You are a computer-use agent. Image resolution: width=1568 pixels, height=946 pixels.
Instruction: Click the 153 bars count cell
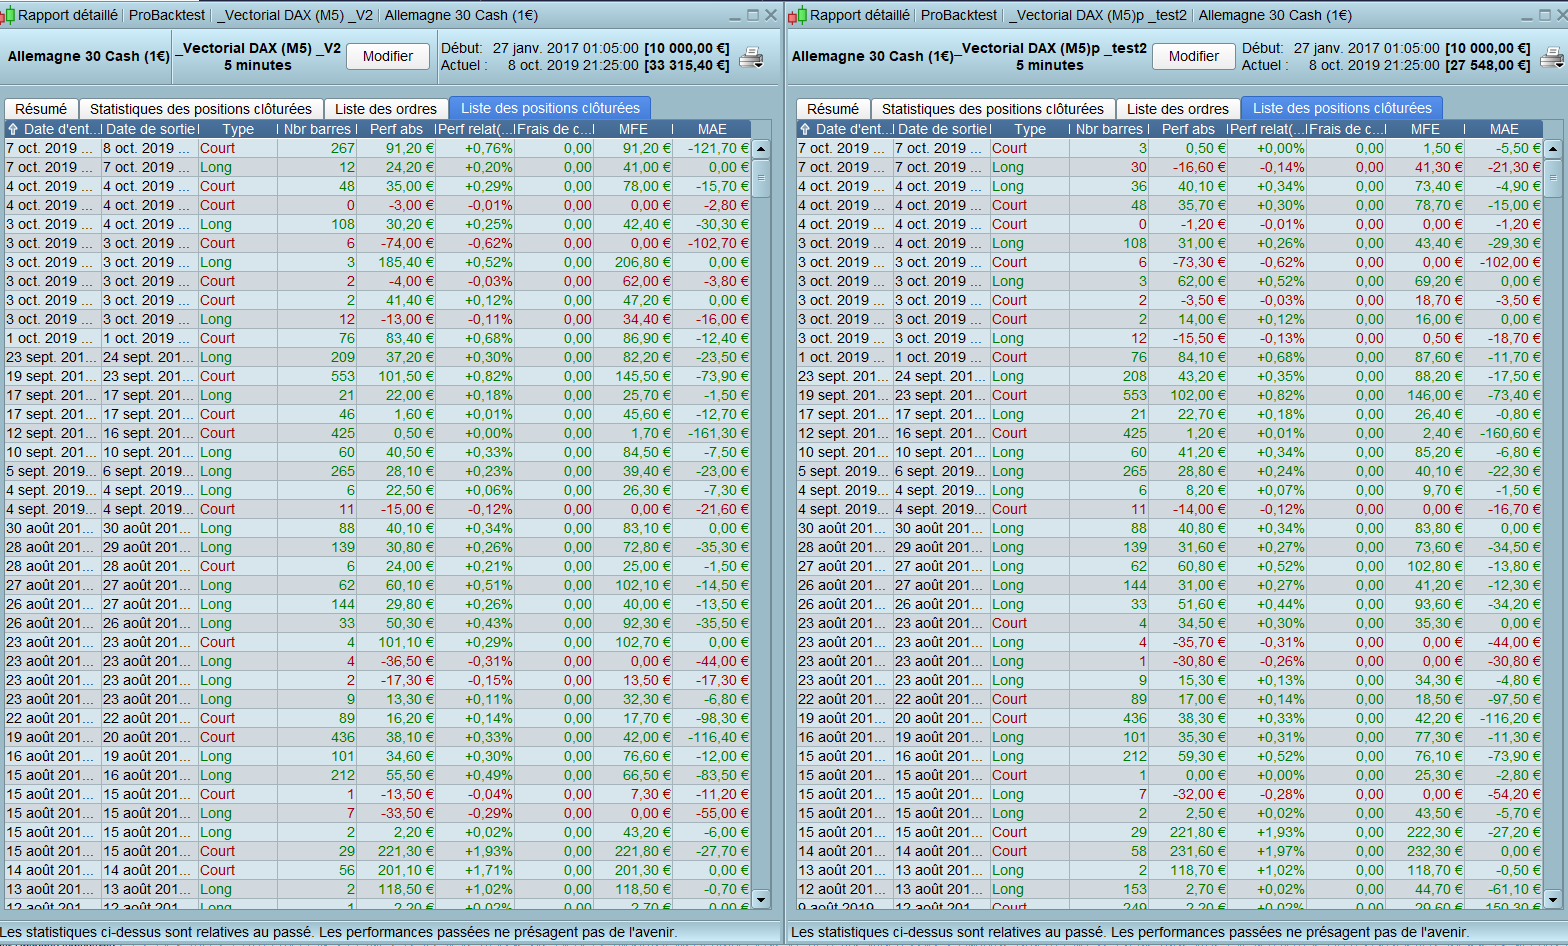[1109, 889]
